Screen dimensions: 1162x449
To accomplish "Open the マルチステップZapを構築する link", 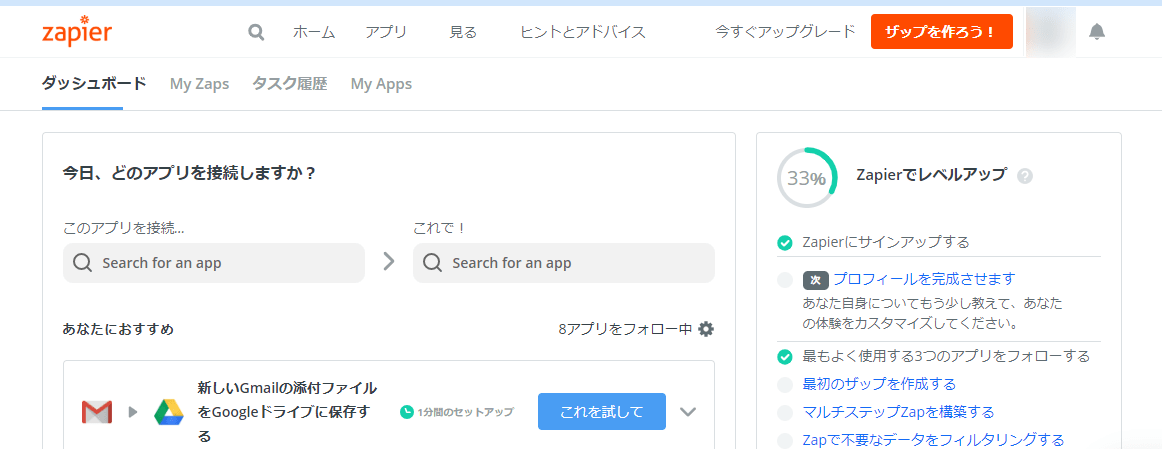I will pos(898,413).
